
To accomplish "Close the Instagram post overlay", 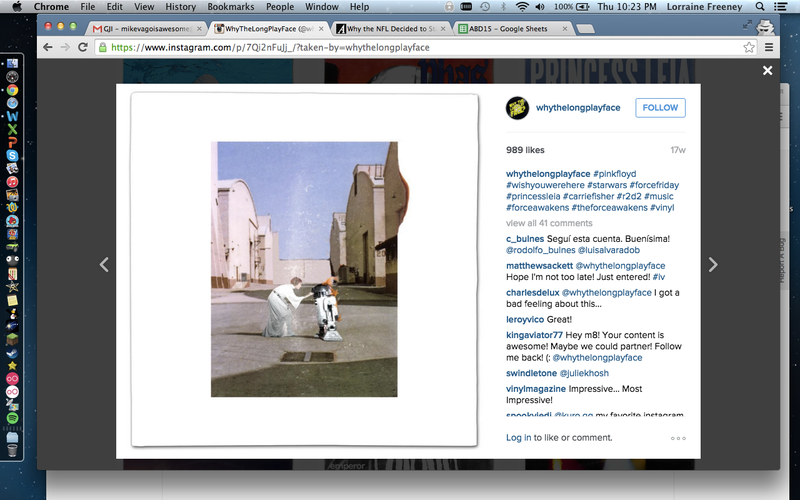I will coord(767,70).
